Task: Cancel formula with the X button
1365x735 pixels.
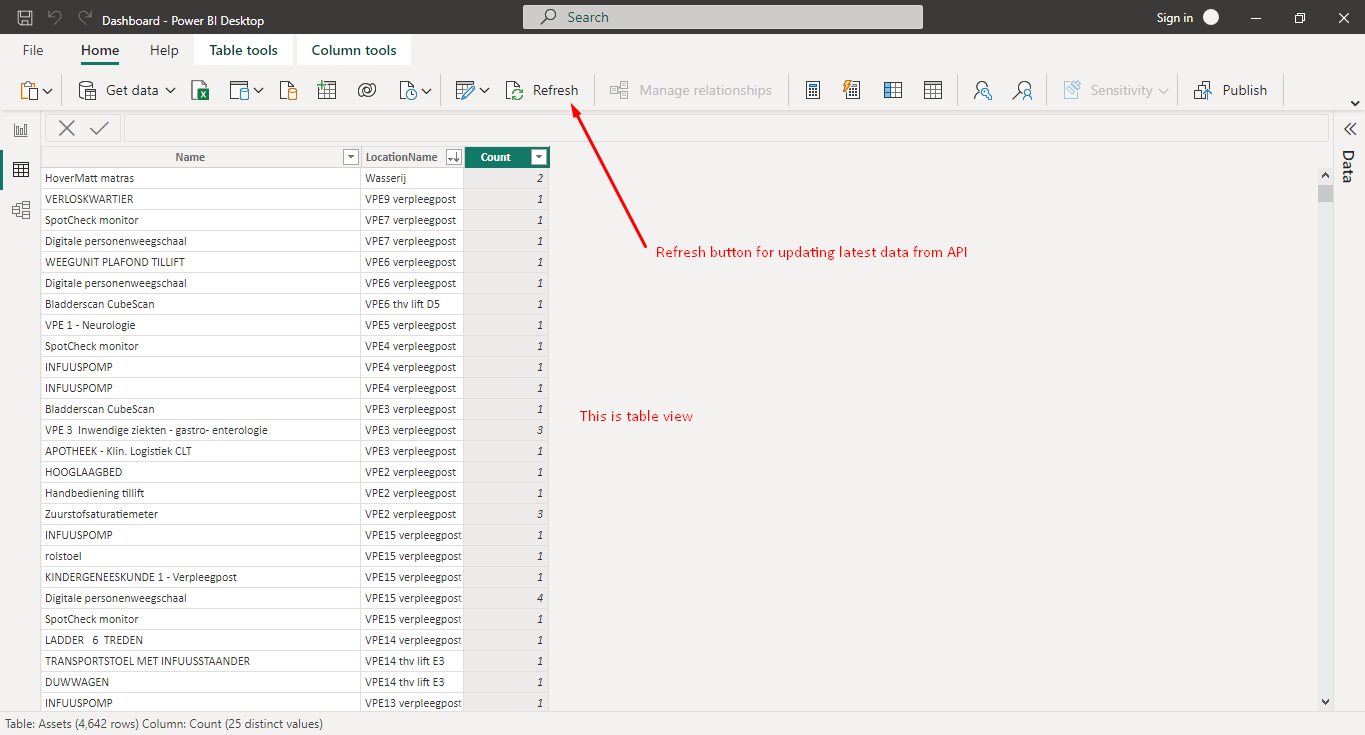Action: tap(67, 128)
